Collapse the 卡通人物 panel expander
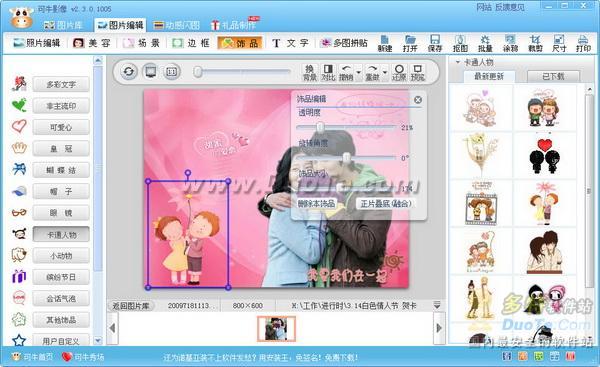 [458, 62]
